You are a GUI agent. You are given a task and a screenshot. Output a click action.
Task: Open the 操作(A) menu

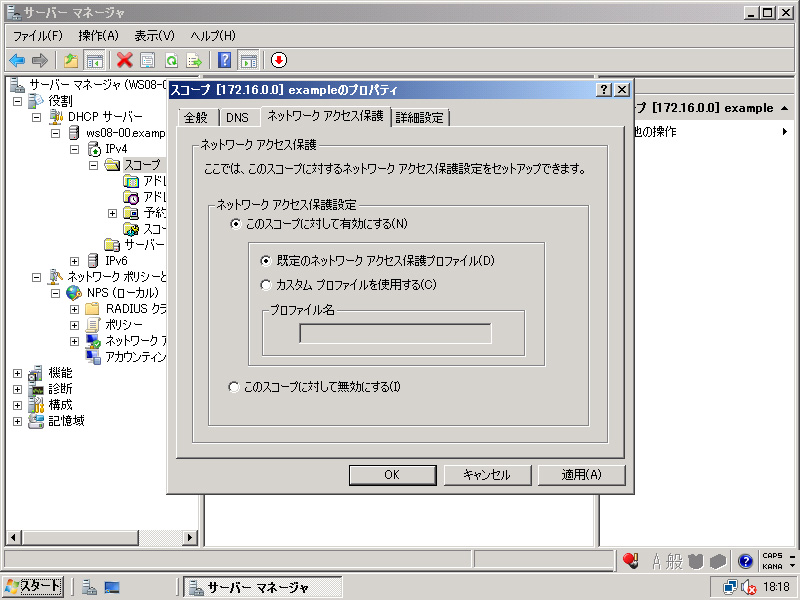[x=98, y=36]
